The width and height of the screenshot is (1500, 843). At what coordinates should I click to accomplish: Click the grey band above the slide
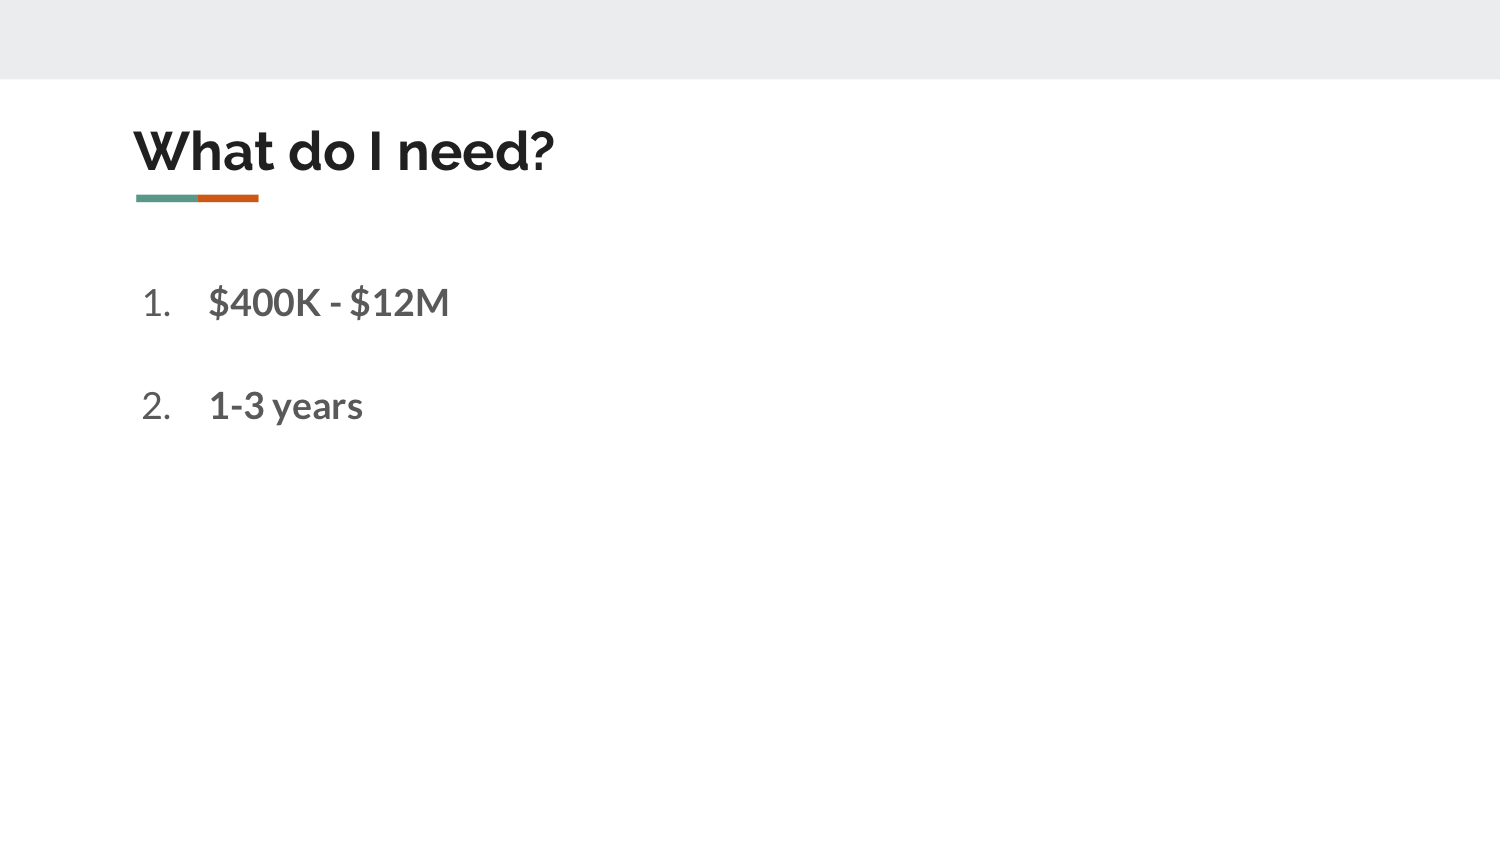[750, 39]
